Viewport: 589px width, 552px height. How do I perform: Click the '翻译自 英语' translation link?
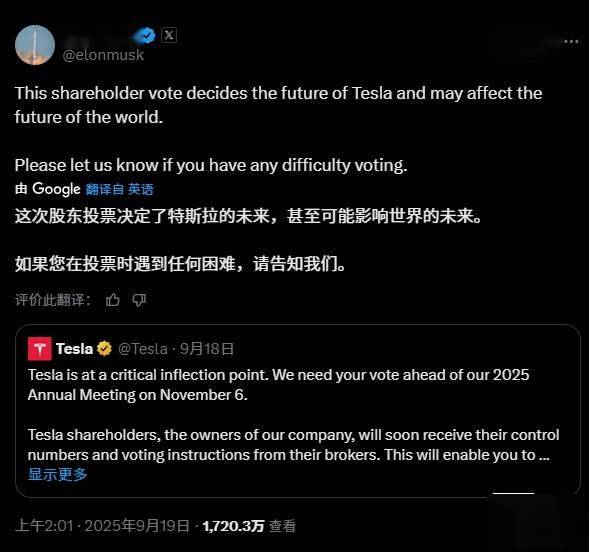pos(119,189)
